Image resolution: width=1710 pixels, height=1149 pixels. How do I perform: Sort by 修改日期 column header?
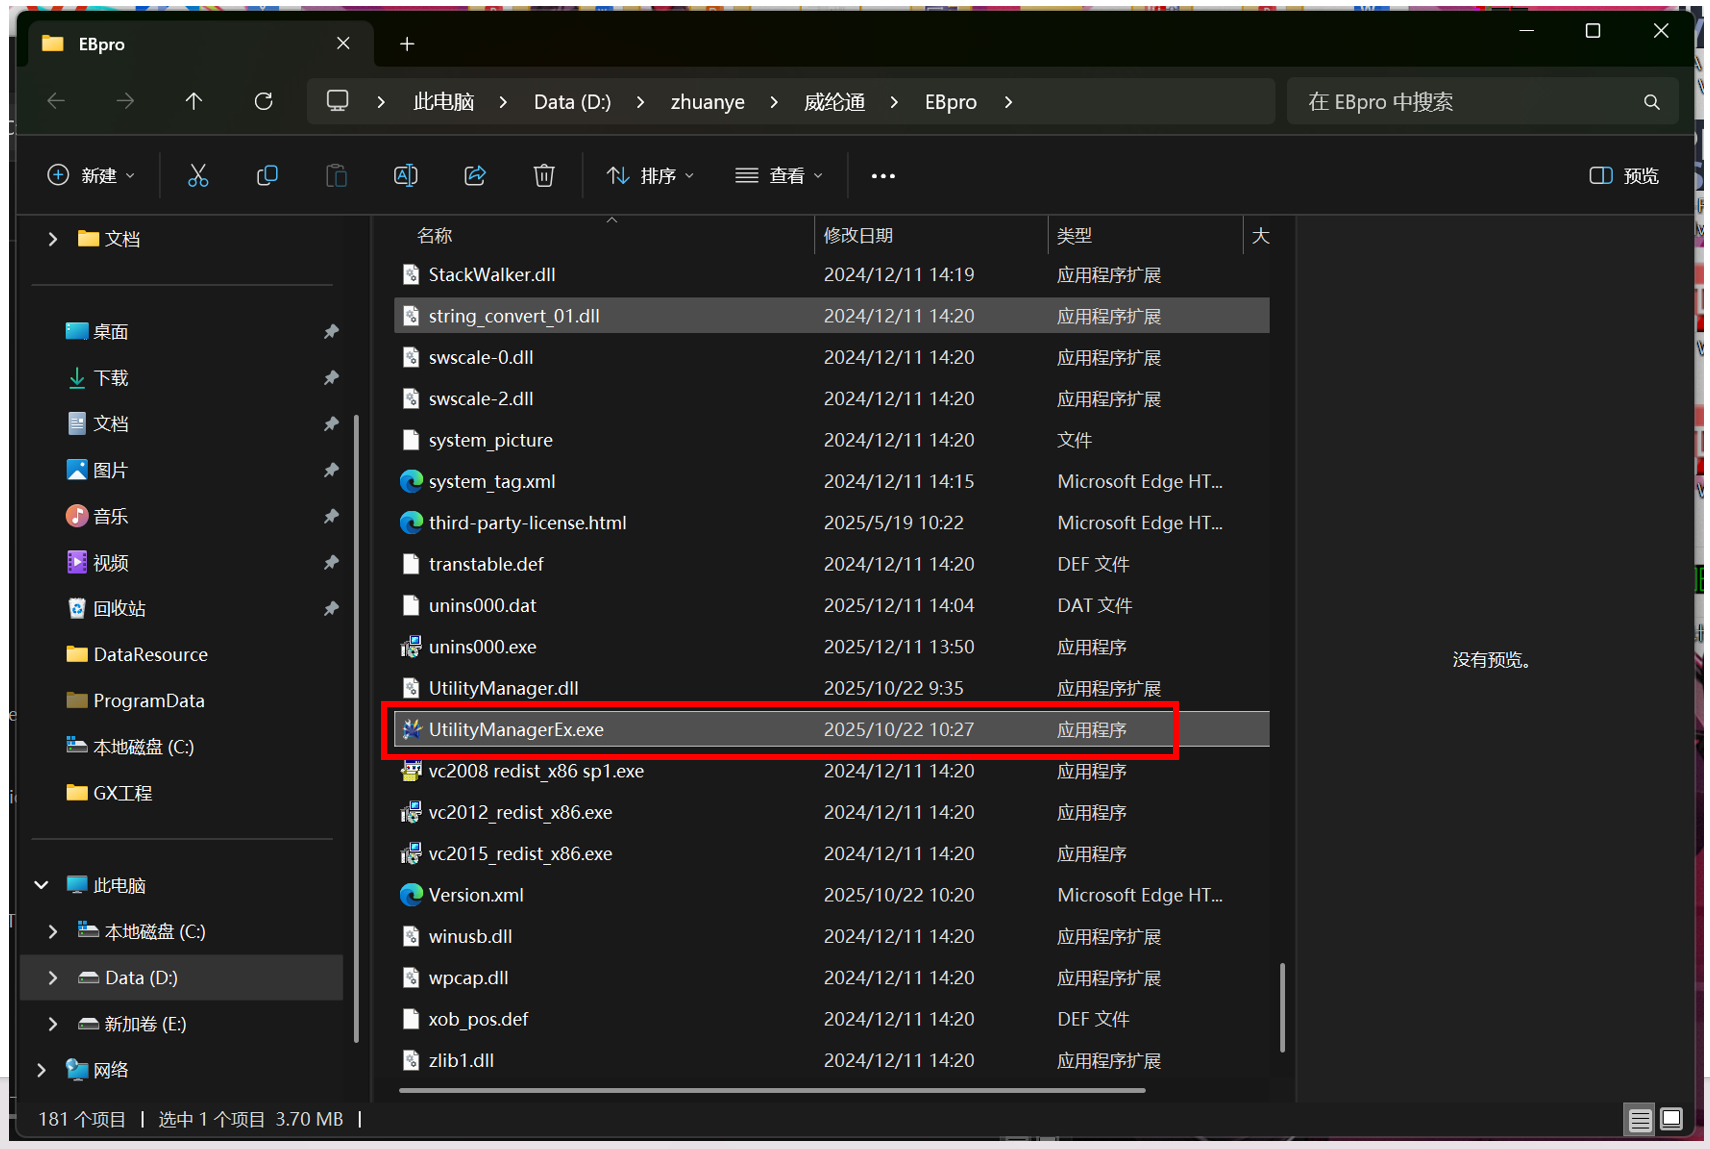858,236
